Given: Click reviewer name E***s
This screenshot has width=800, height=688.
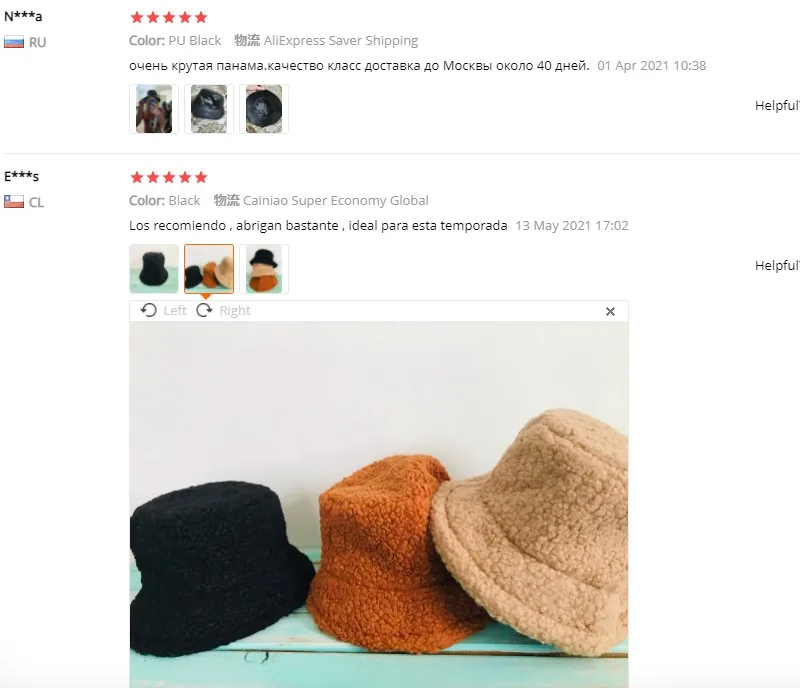Looking at the screenshot, I should click(21, 176).
